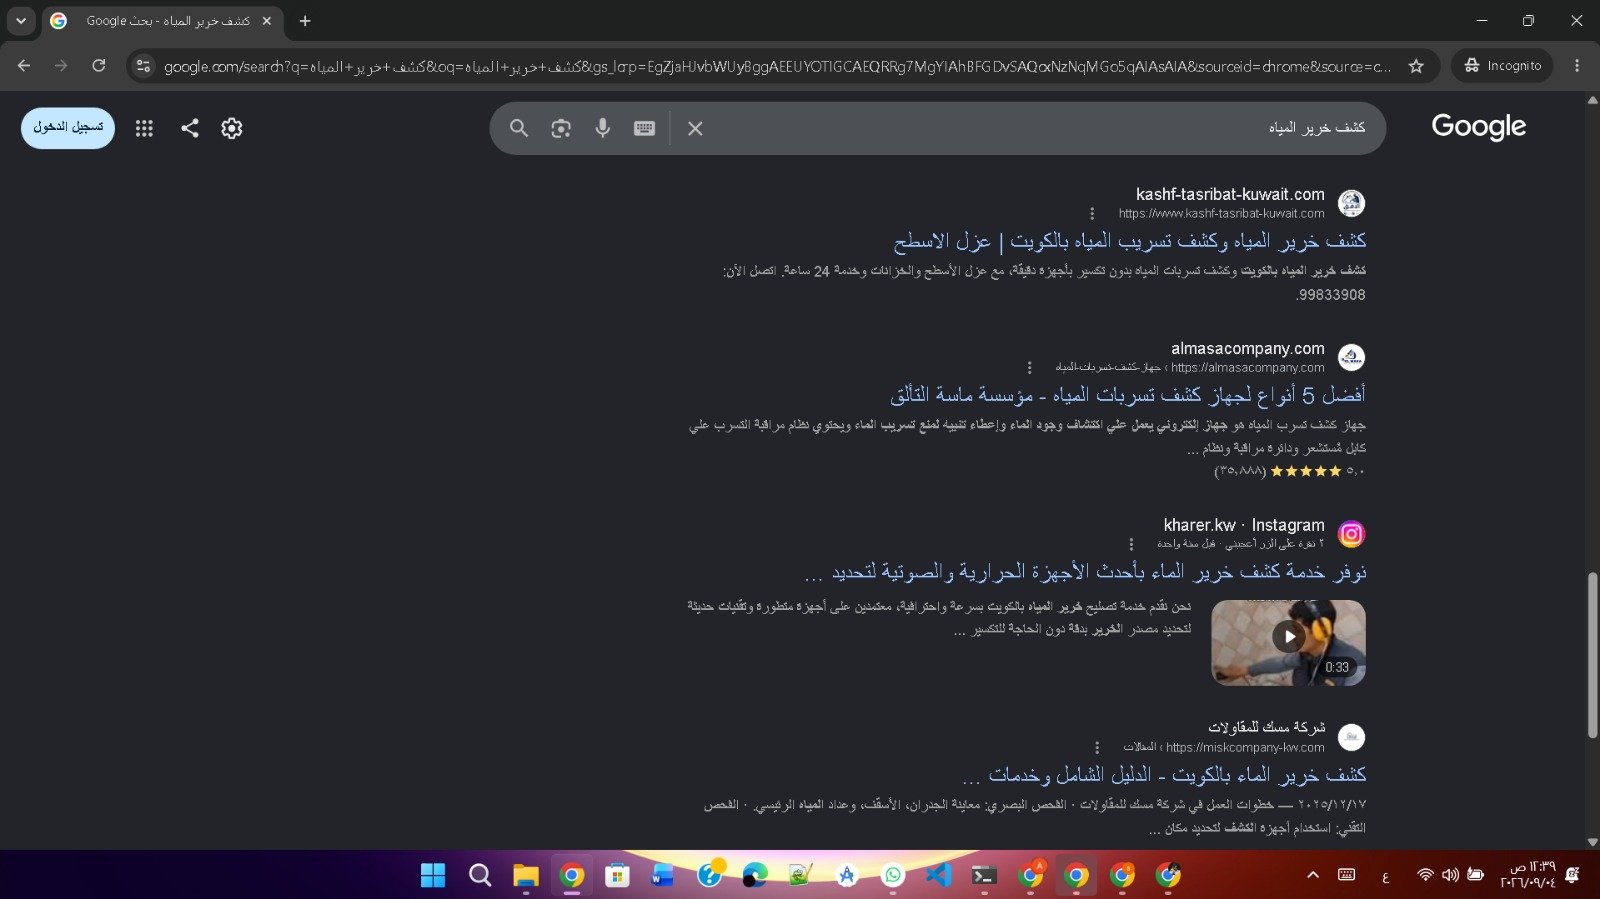Show hidden system tray icons chevron
Viewport: 1600px width, 899px height.
pos(1313,875)
